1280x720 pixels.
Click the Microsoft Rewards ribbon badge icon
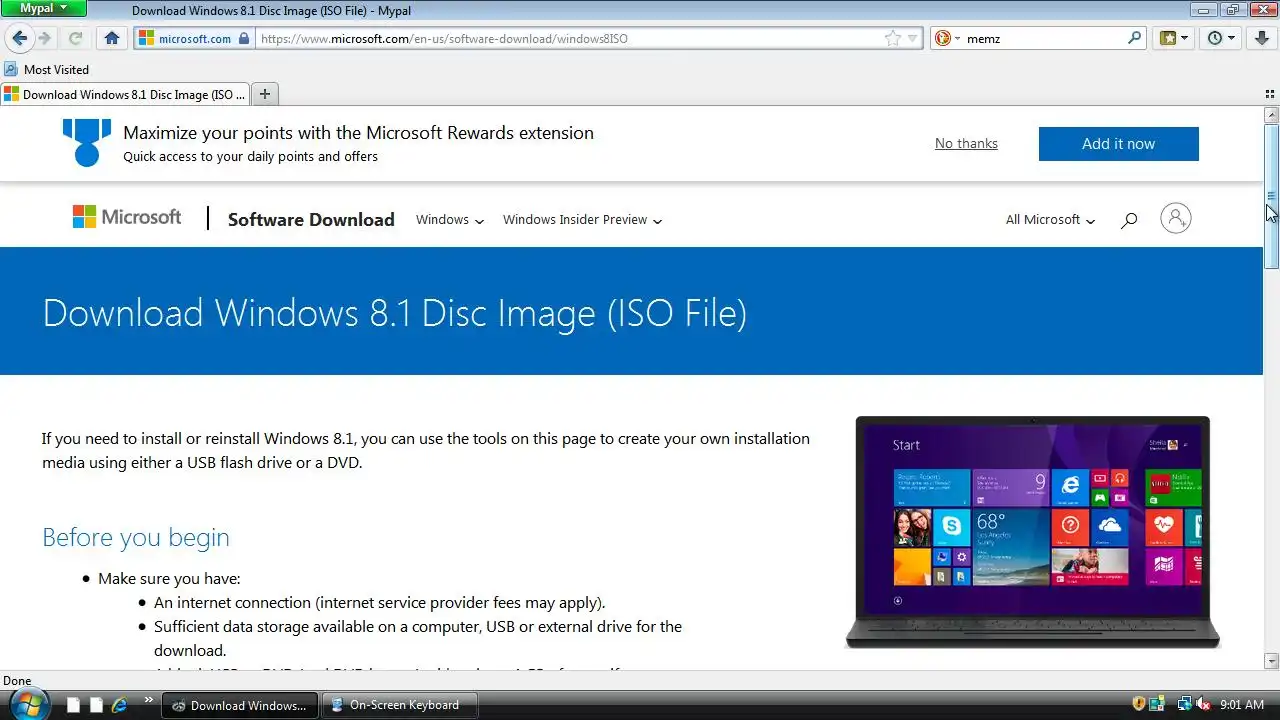coord(87,142)
